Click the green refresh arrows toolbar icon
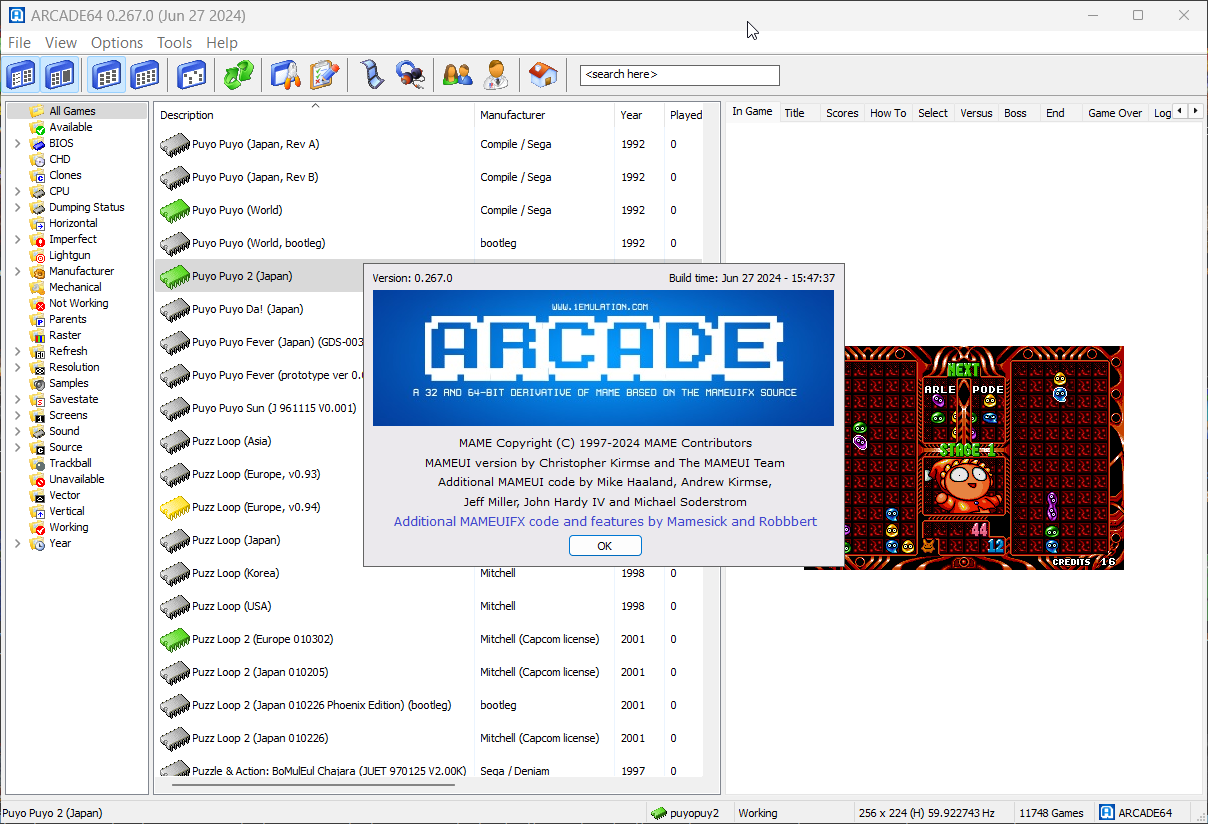Image resolution: width=1208 pixels, height=824 pixels. (238, 75)
